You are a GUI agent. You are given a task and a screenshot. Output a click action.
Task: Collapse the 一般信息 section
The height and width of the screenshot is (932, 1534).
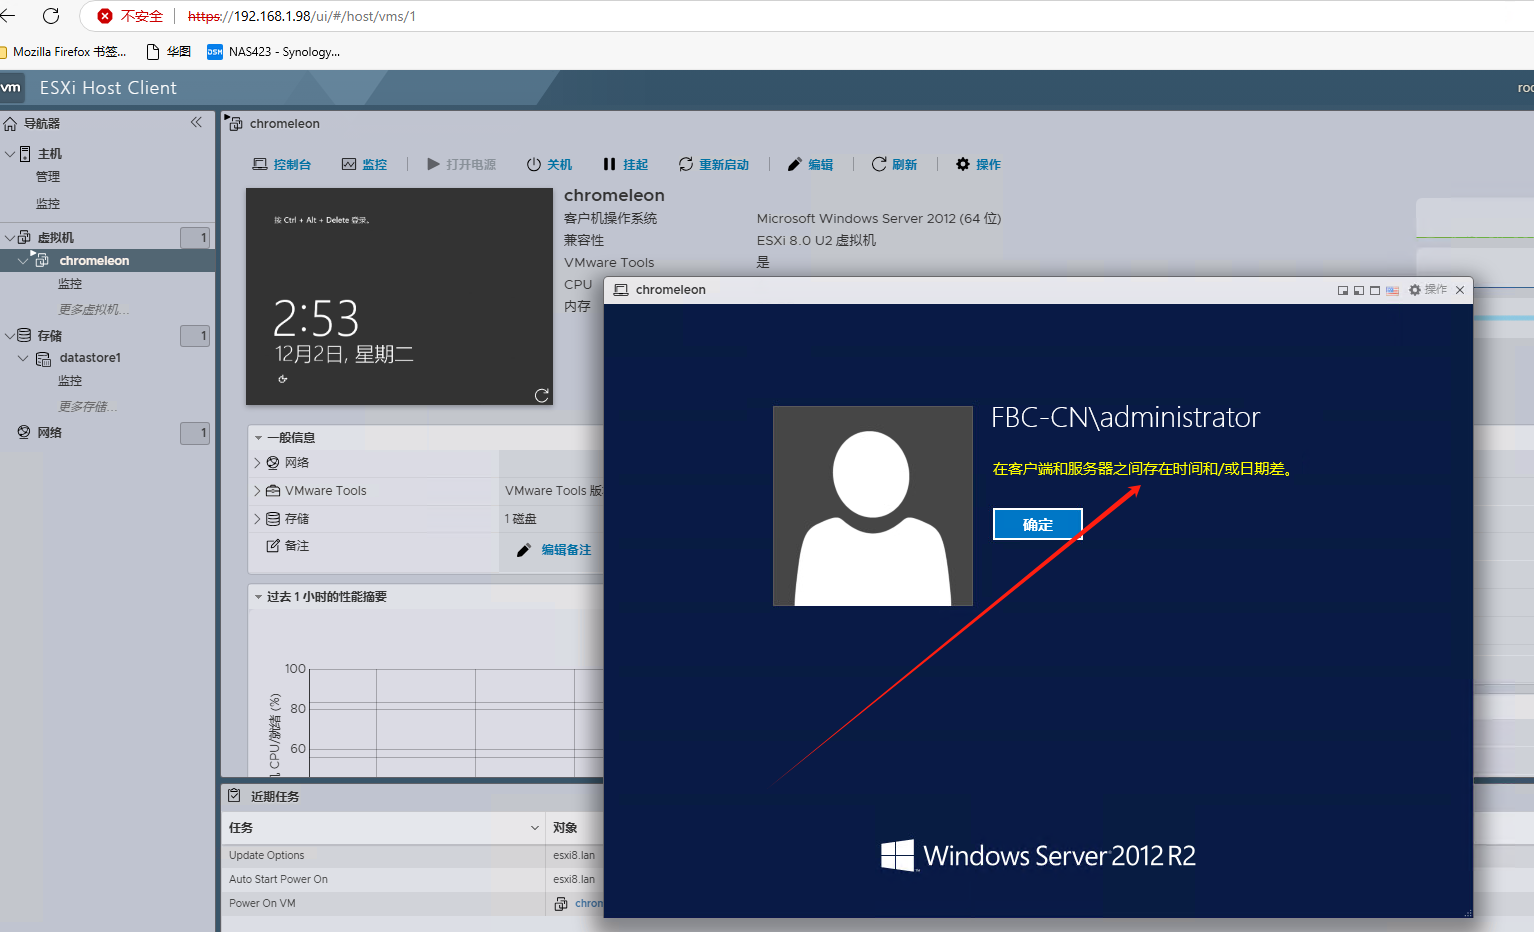[258, 438]
